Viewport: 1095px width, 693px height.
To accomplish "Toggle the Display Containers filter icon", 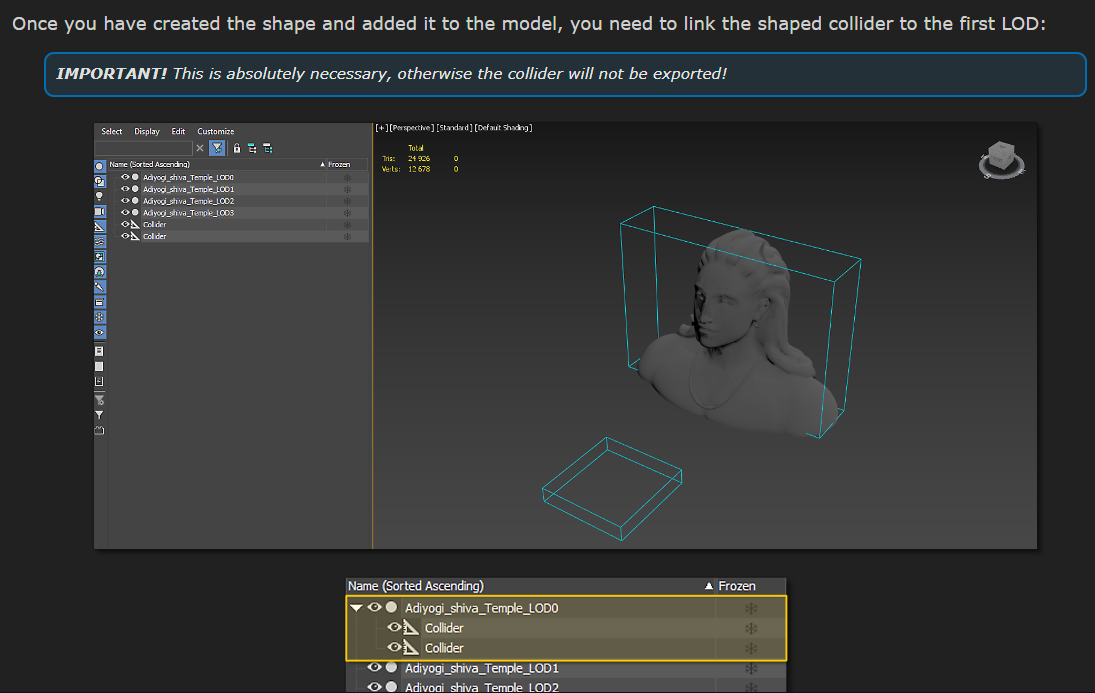I will pyautogui.click(x=99, y=302).
